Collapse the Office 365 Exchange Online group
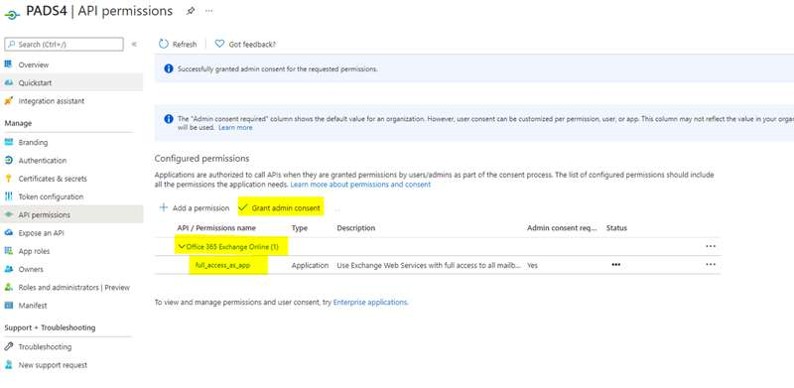Image resolution: width=794 pixels, height=388 pixels. 182,247
